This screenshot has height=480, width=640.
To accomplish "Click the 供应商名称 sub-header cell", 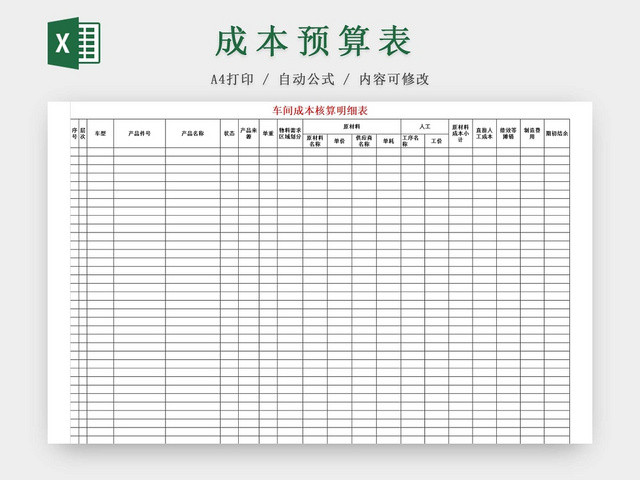I will [x=364, y=141].
